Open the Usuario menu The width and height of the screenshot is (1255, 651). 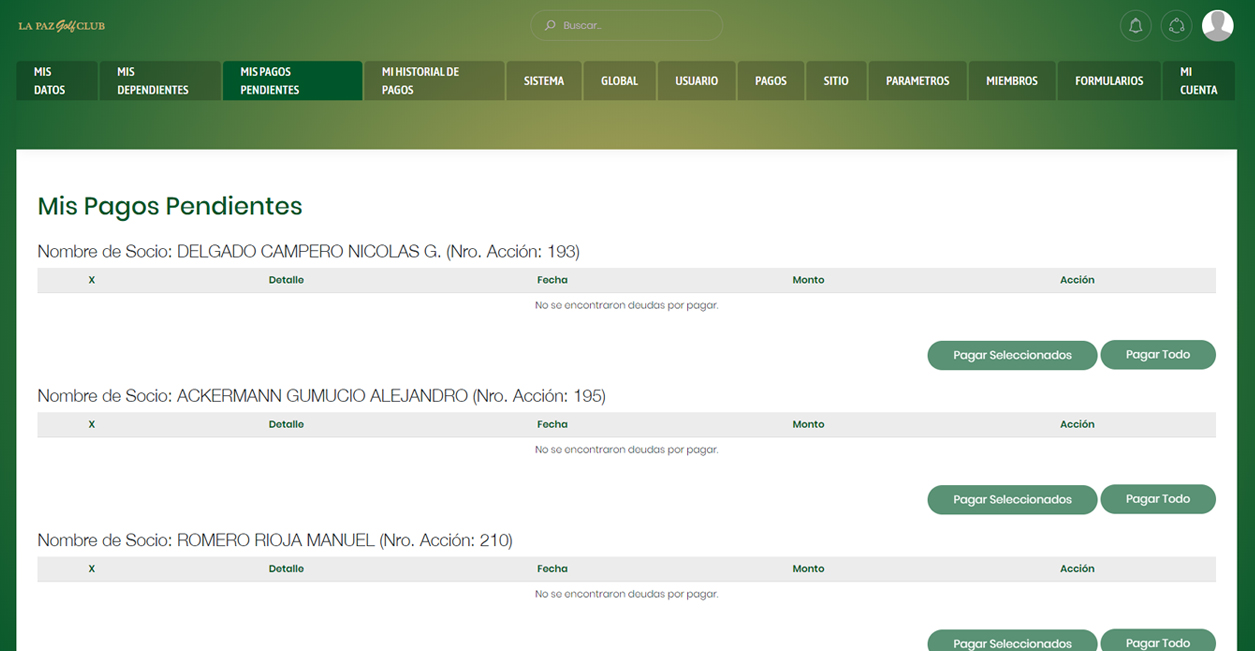pyautogui.click(x=696, y=81)
